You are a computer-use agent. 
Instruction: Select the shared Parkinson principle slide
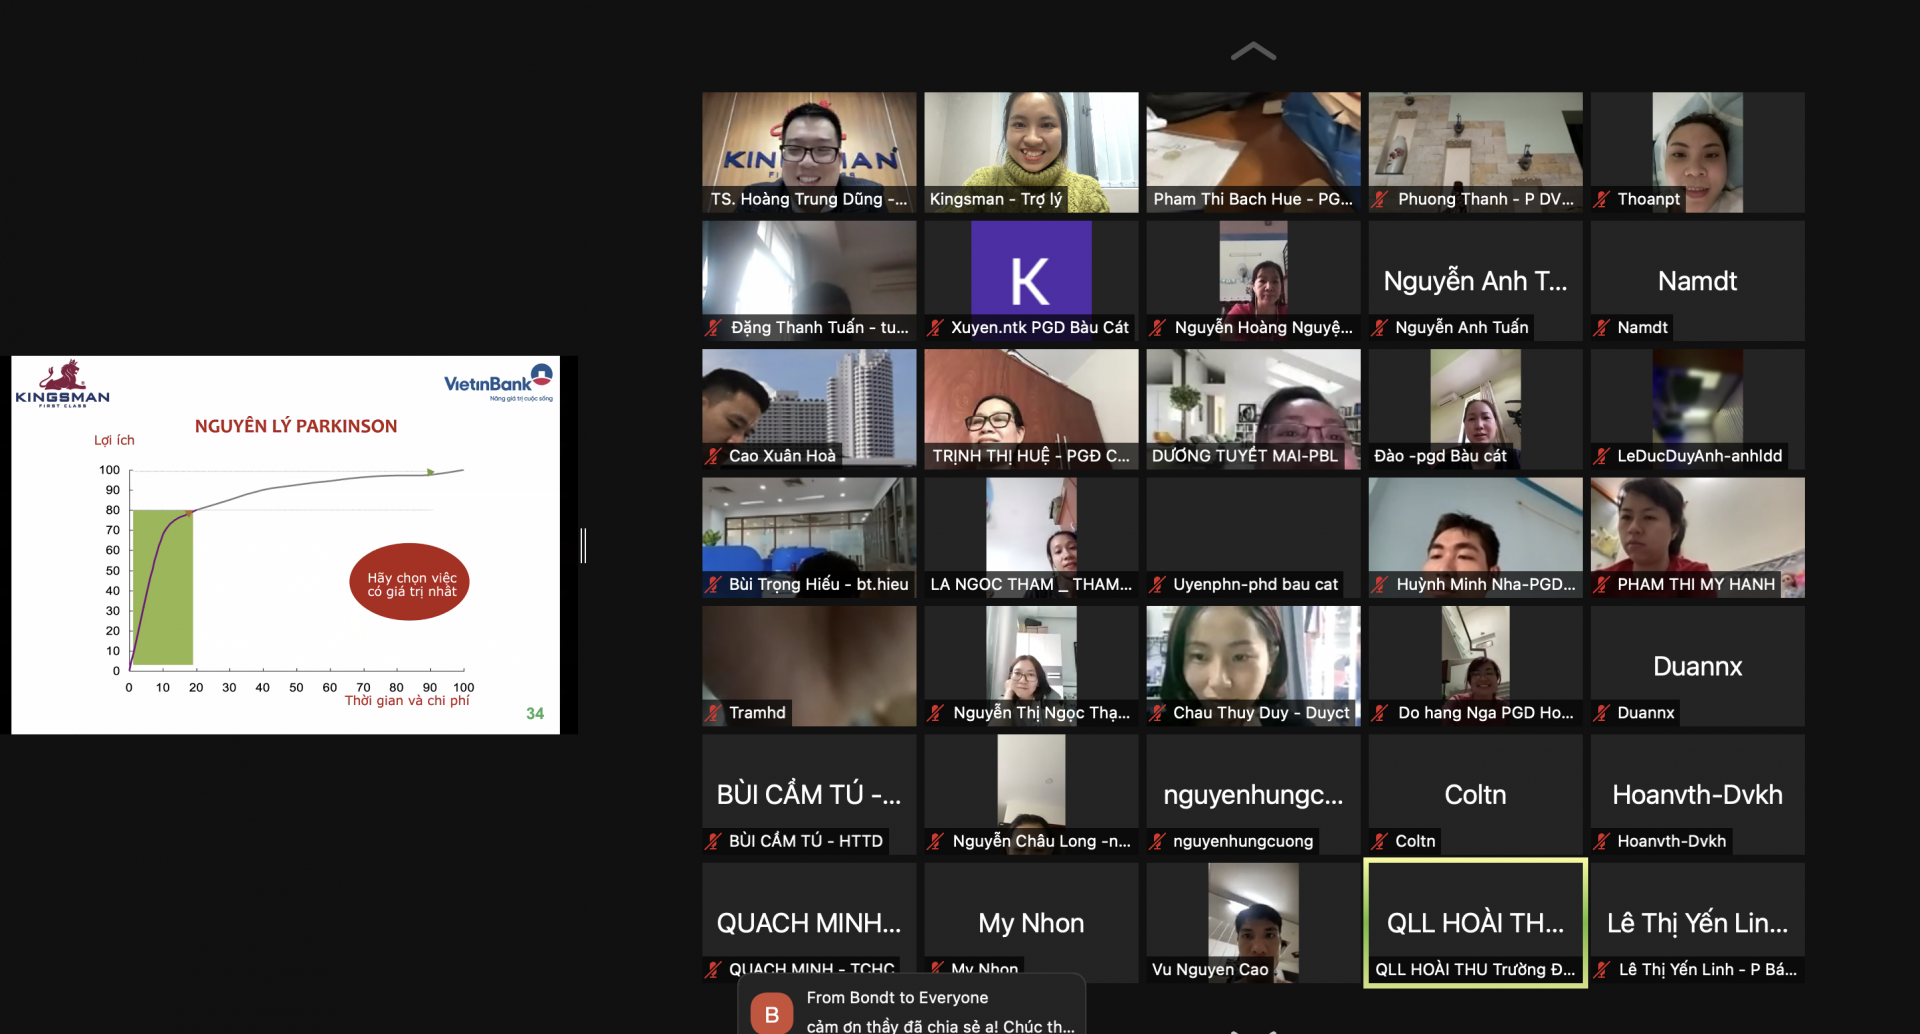coord(285,545)
